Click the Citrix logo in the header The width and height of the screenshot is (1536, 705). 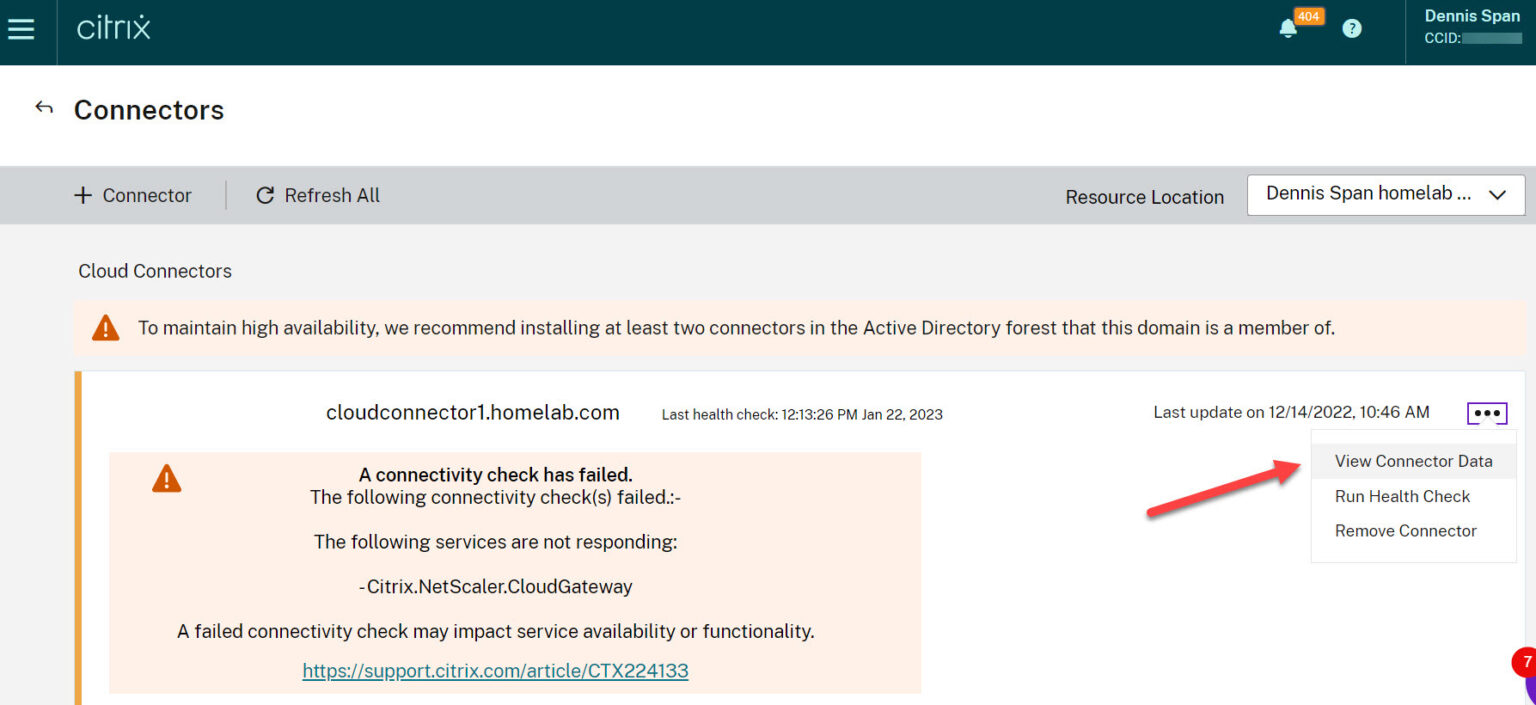113,29
